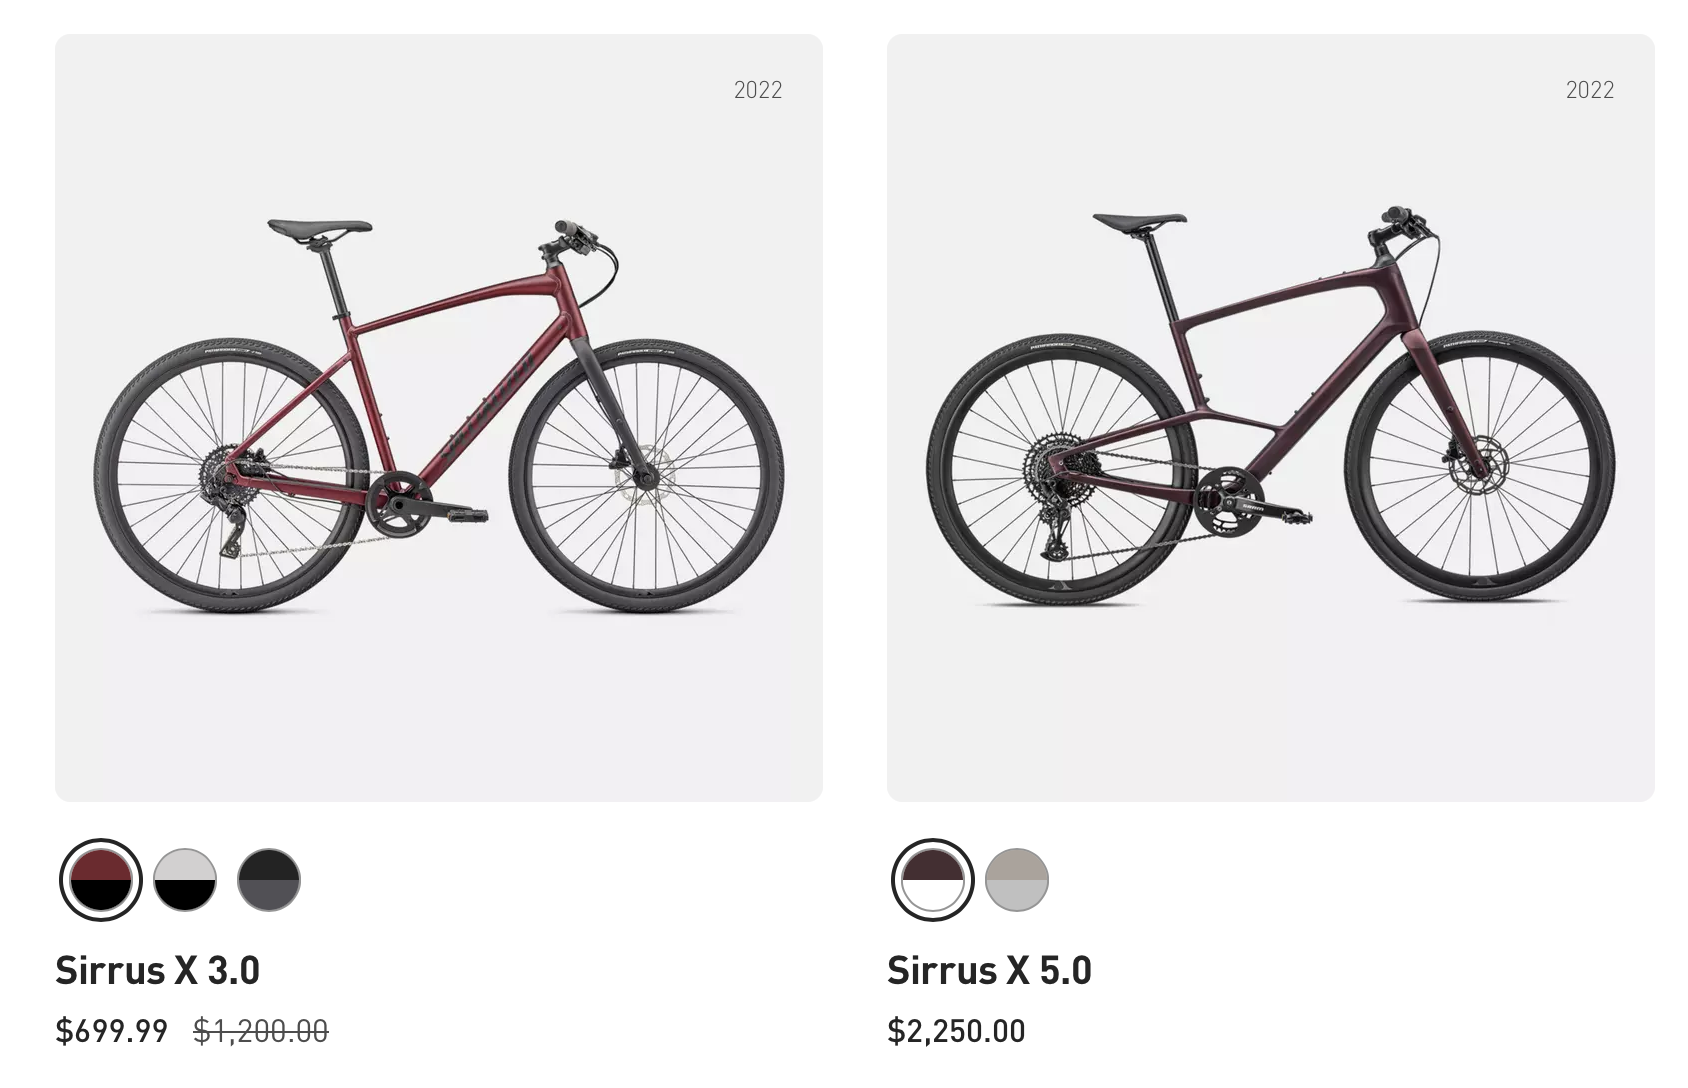1688x1088 pixels.
Task: Click the crossed-out $1,200.00 original price
Action: (x=260, y=1031)
